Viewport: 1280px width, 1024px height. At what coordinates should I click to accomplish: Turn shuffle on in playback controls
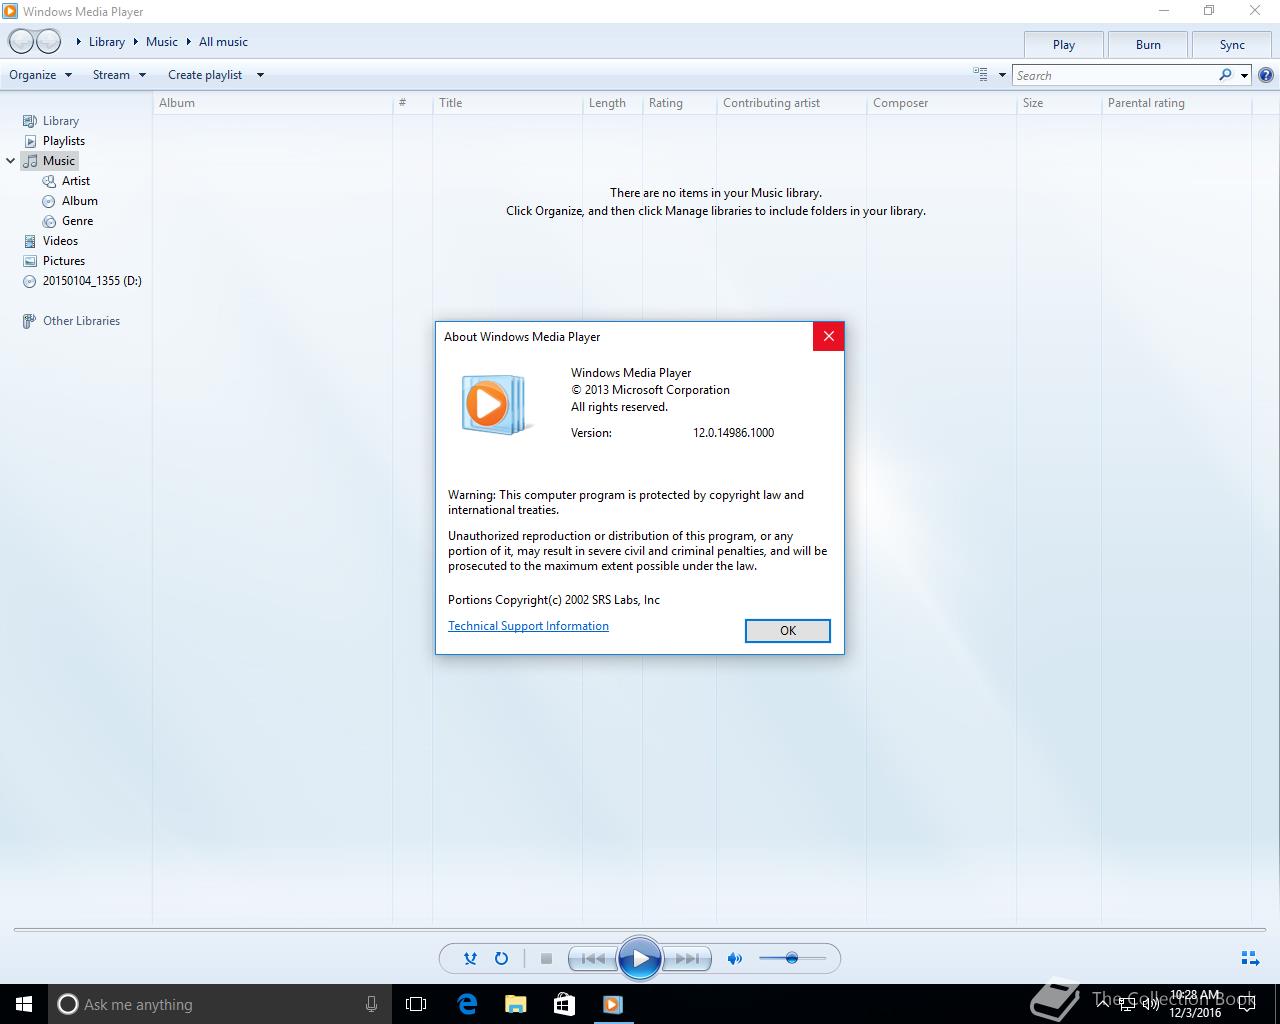[x=470, y=958]
